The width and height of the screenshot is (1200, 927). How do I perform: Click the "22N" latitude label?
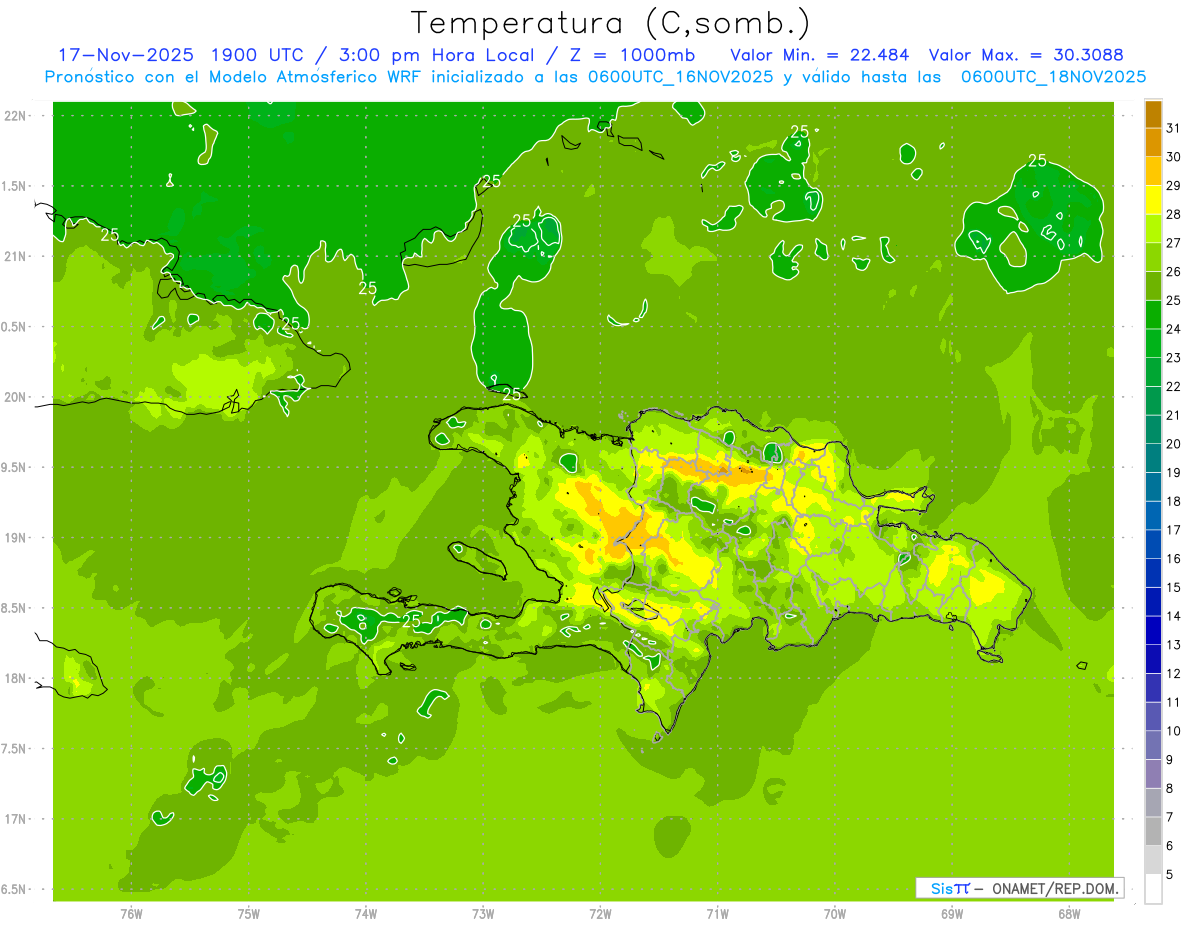tap(15, 116)
